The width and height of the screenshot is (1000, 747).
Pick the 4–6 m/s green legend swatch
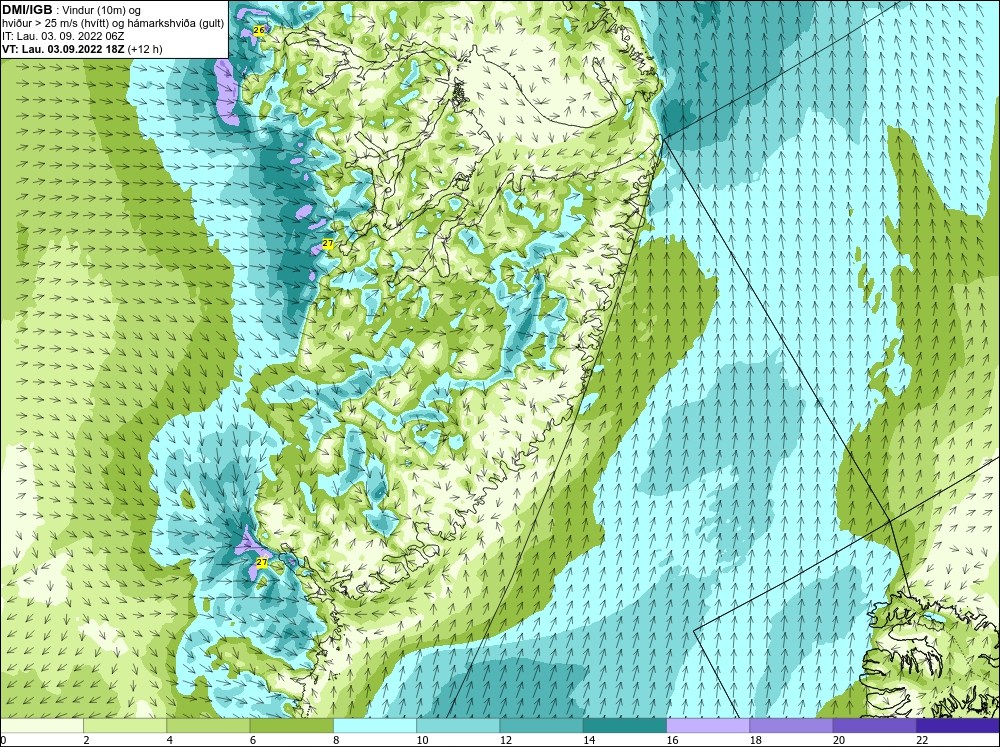(208, 725)
